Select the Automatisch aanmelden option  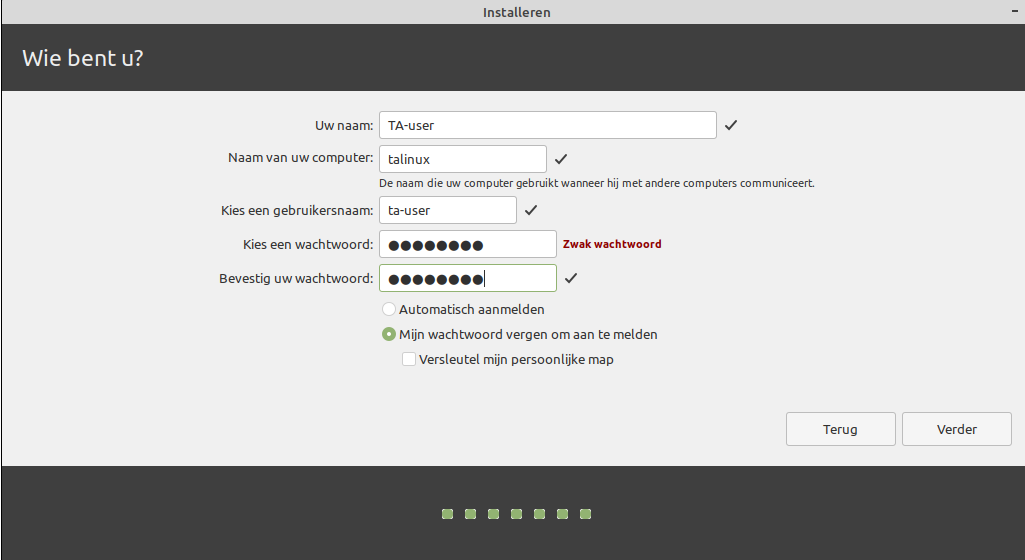tap(389, 310)
